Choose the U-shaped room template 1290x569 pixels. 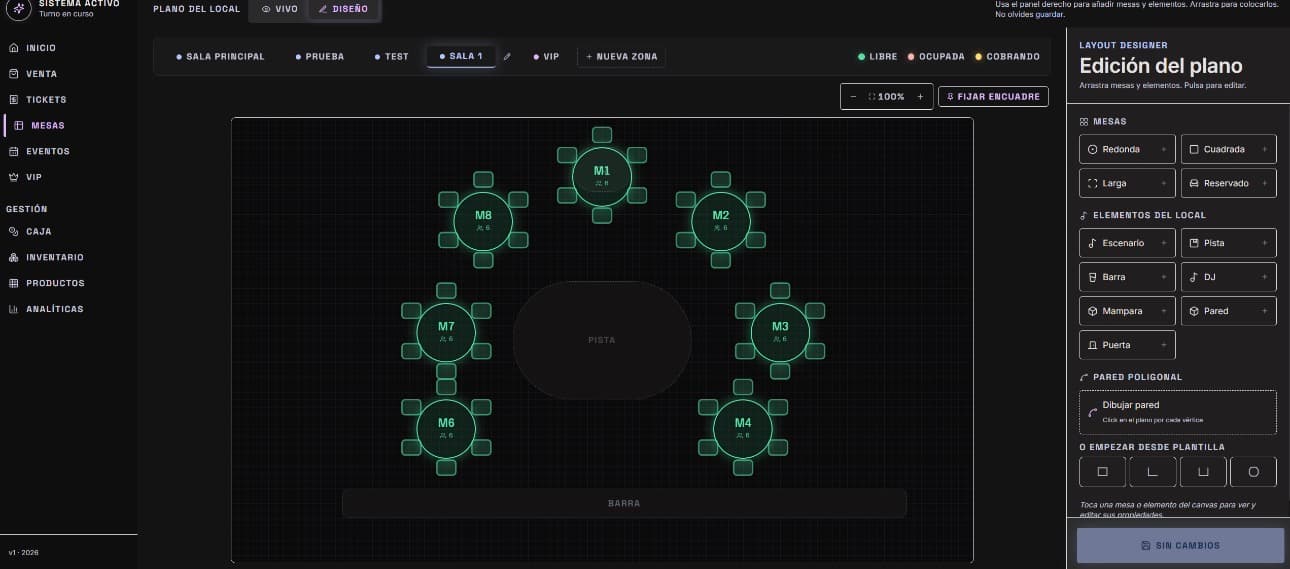point(1203,472)
